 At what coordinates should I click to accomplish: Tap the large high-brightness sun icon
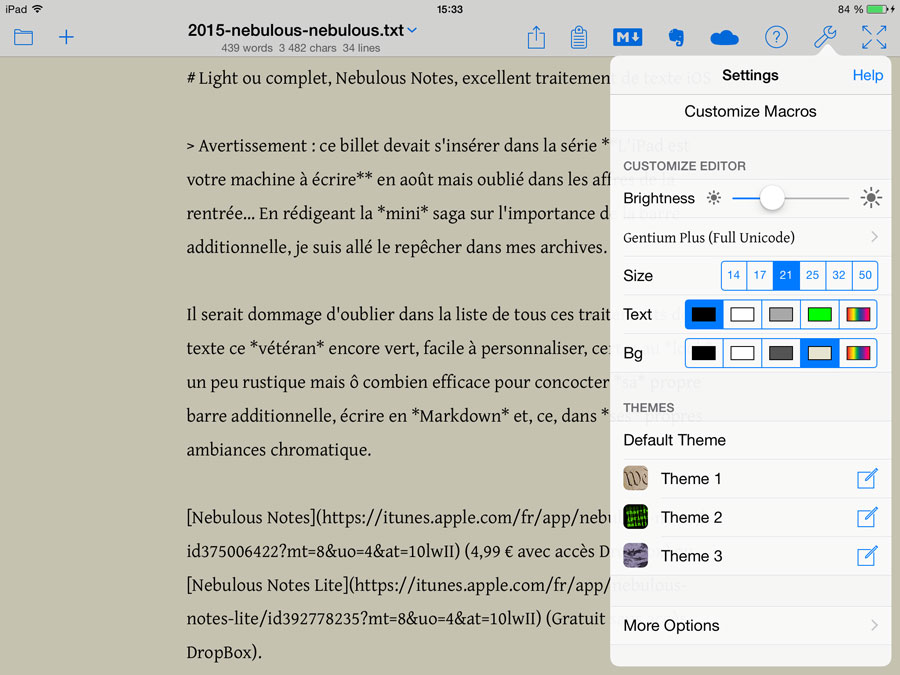tap(871, 198)
